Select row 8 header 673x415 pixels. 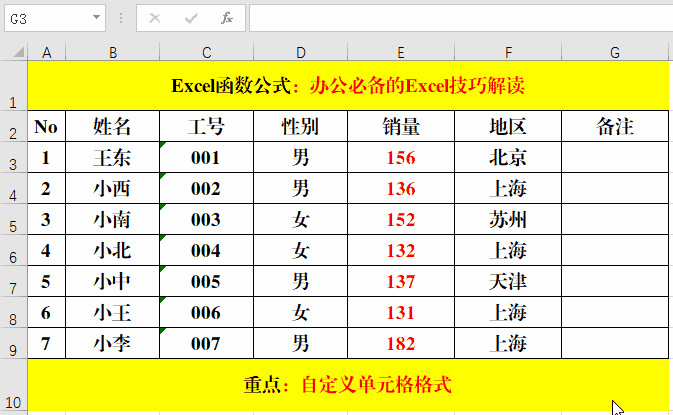(x=13, y=312)
